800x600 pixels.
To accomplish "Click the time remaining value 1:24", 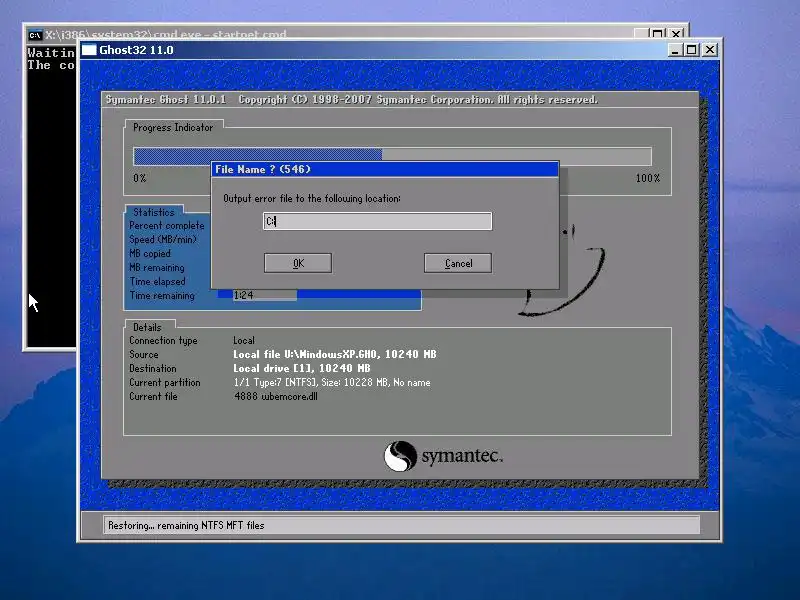I will [x=243, y=295].
